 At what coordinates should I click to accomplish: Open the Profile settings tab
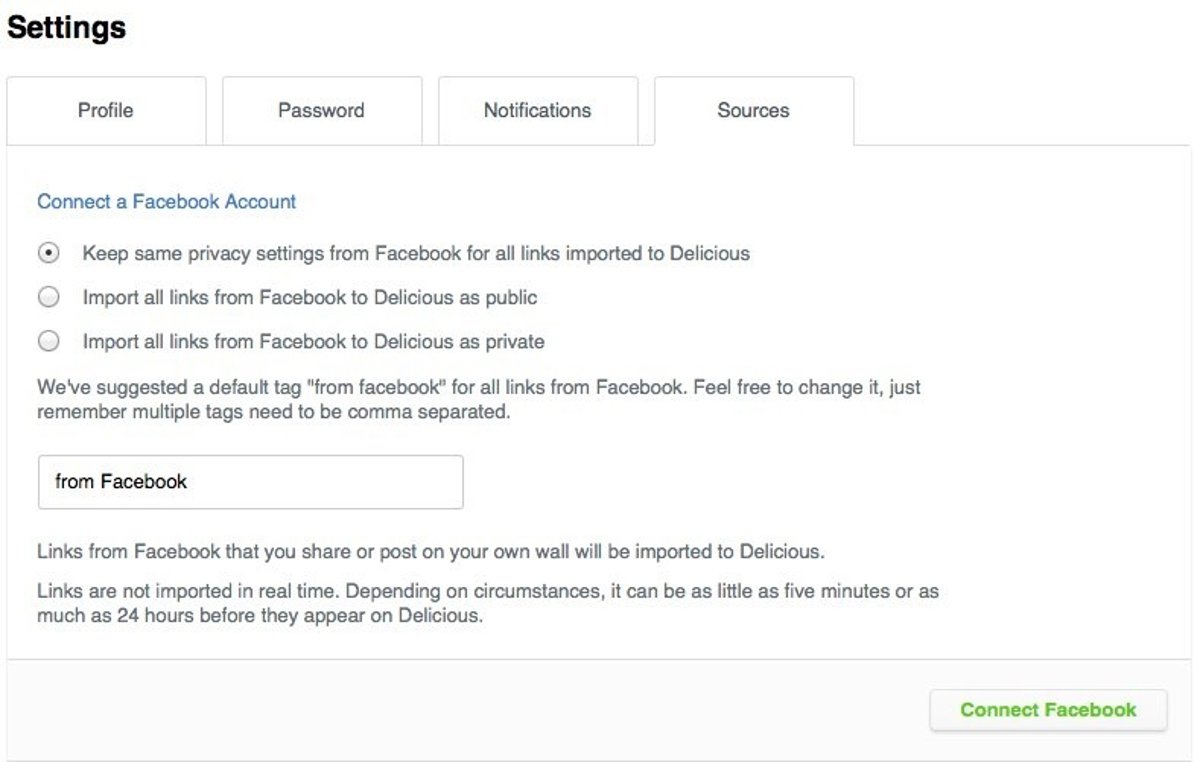[106, 111]
